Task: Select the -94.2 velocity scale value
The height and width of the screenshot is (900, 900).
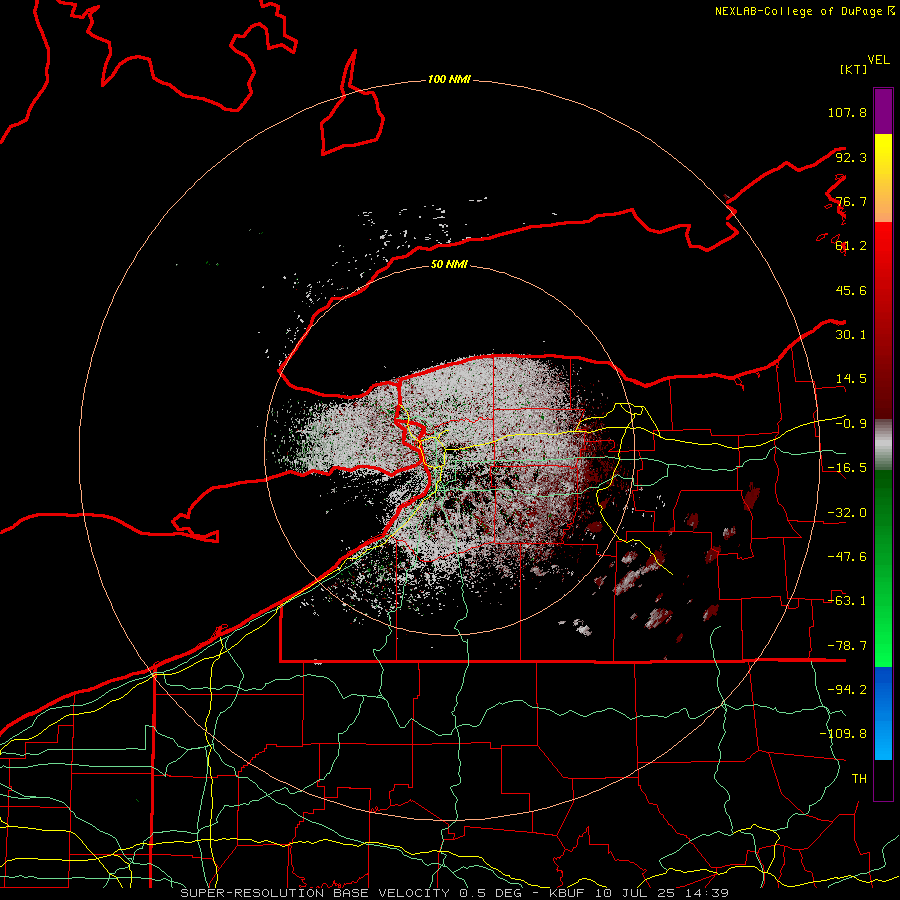Action: click(x=847, y=690)
